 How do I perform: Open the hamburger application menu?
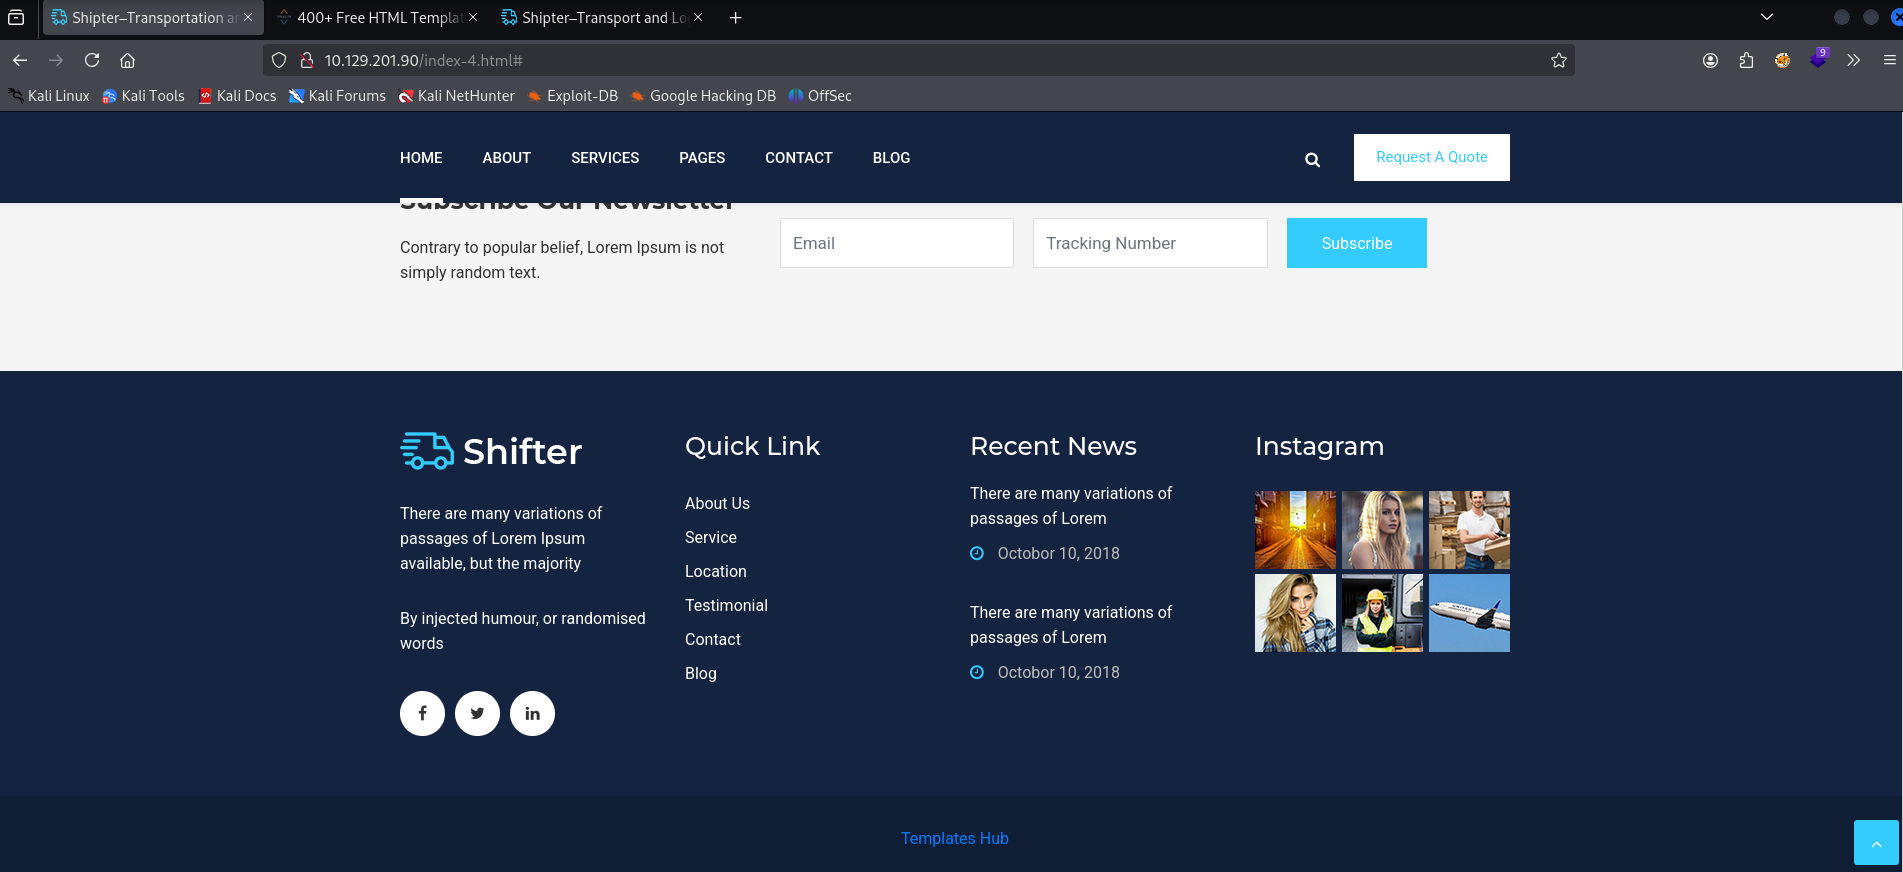point(1889,61)
